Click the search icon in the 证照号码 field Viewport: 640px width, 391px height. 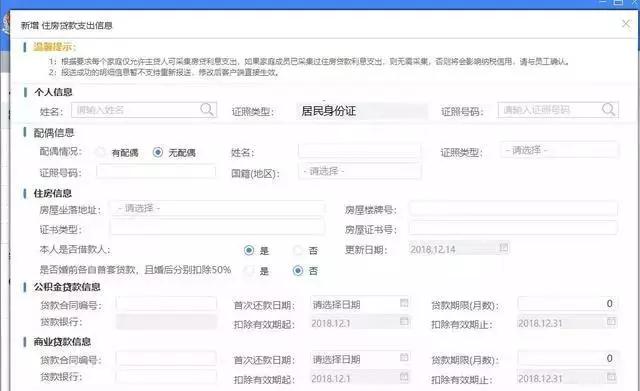pos(609,109)
